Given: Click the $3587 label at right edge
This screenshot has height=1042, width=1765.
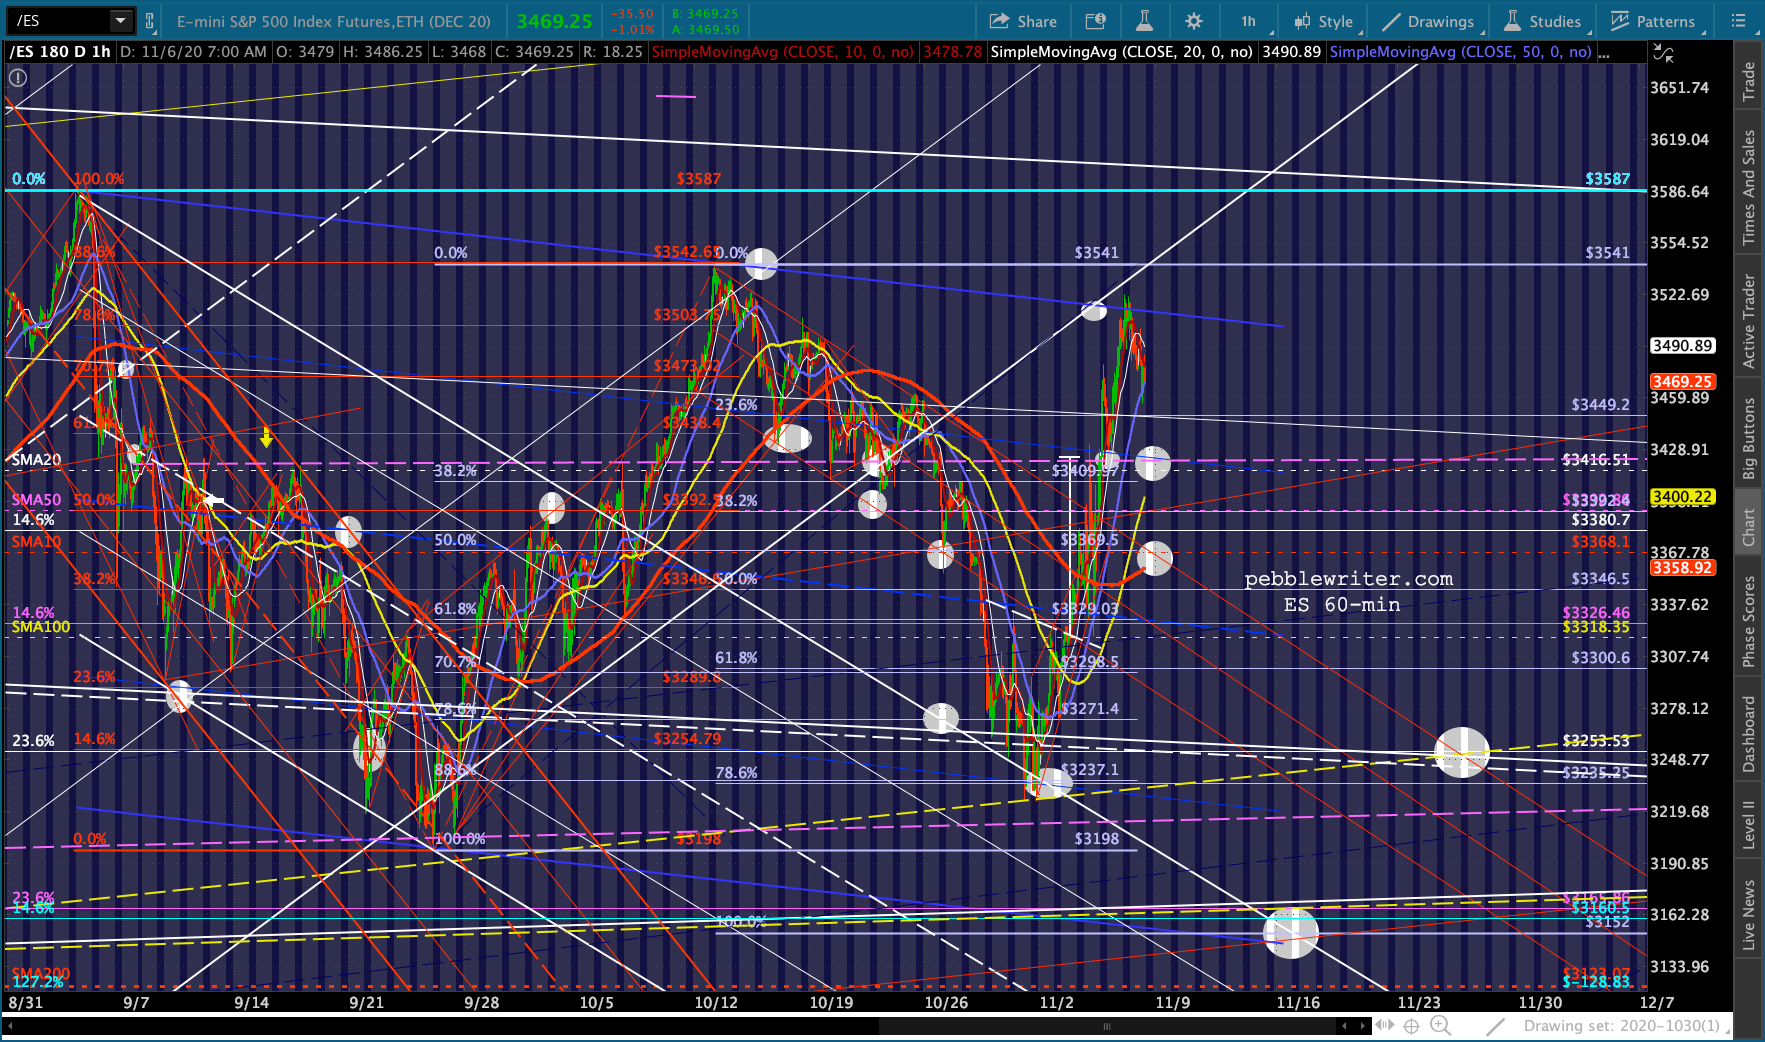Looking at the screenshot, I should [x=1607, y=179].
